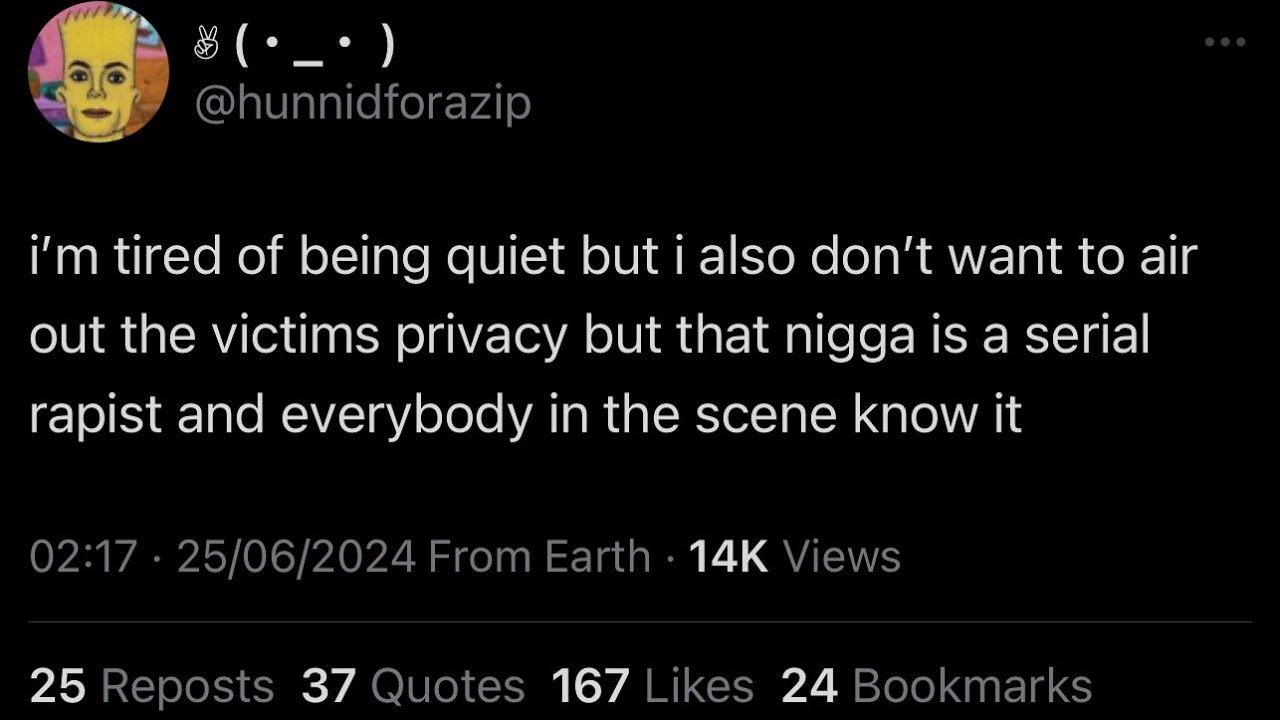Open the 37 Quotes list
The image size is (1280, 720).
pos(413,686)
